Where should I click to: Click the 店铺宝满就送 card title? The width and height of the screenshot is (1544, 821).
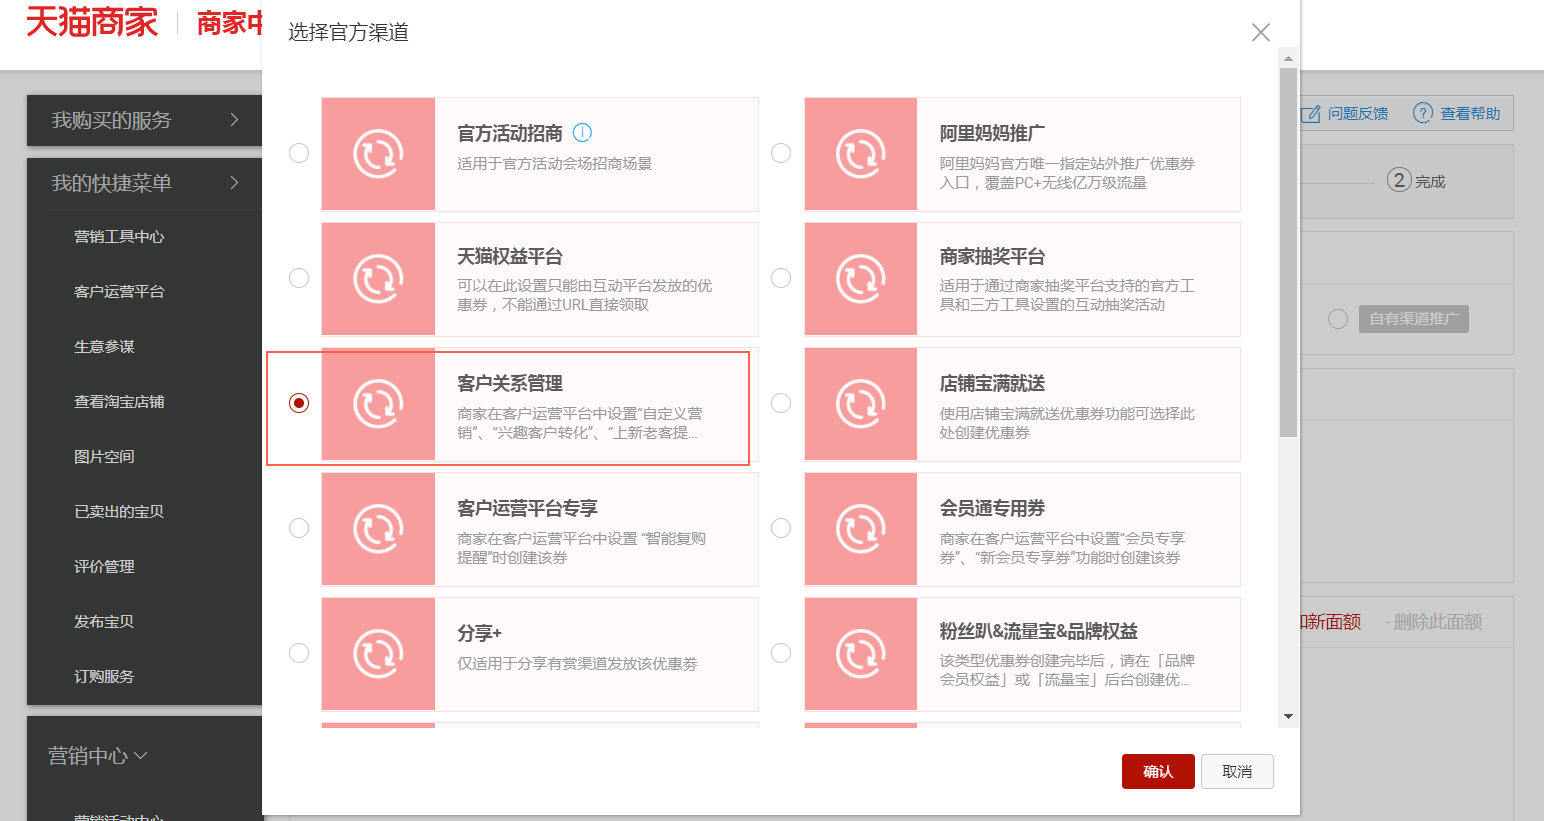[x=992, y=384]
